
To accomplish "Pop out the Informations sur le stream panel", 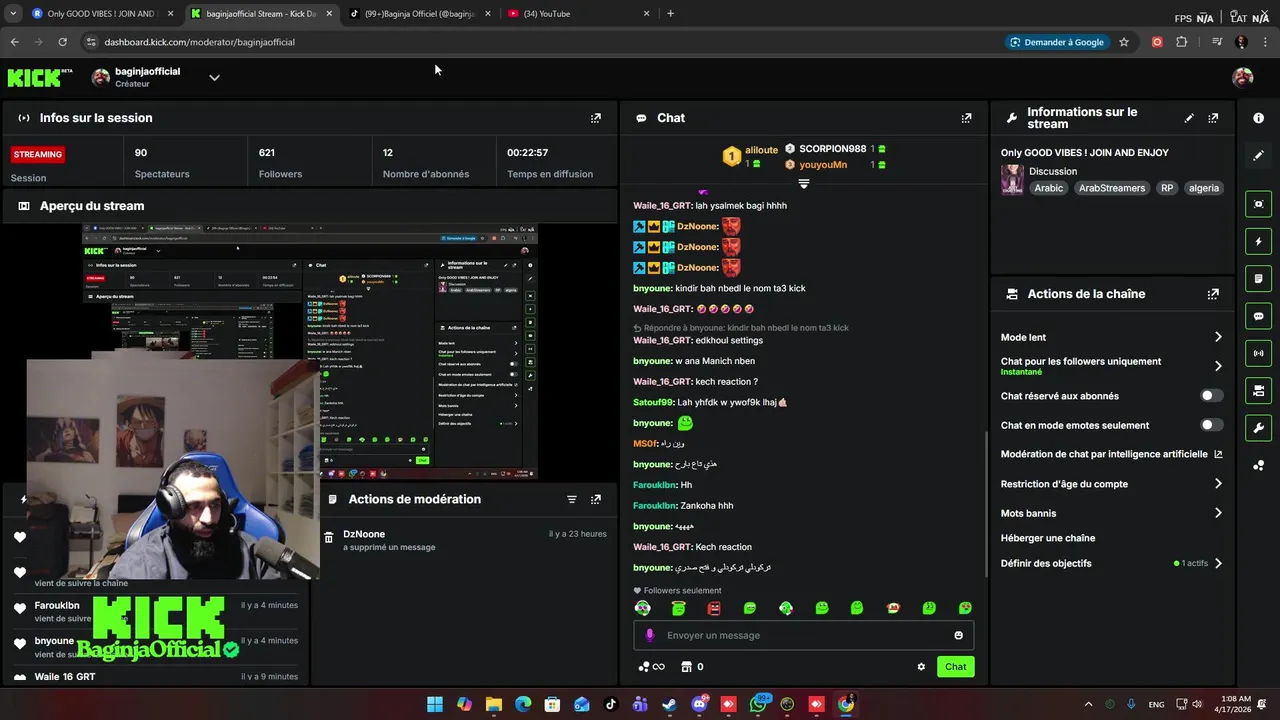I will coord(1213,118).
